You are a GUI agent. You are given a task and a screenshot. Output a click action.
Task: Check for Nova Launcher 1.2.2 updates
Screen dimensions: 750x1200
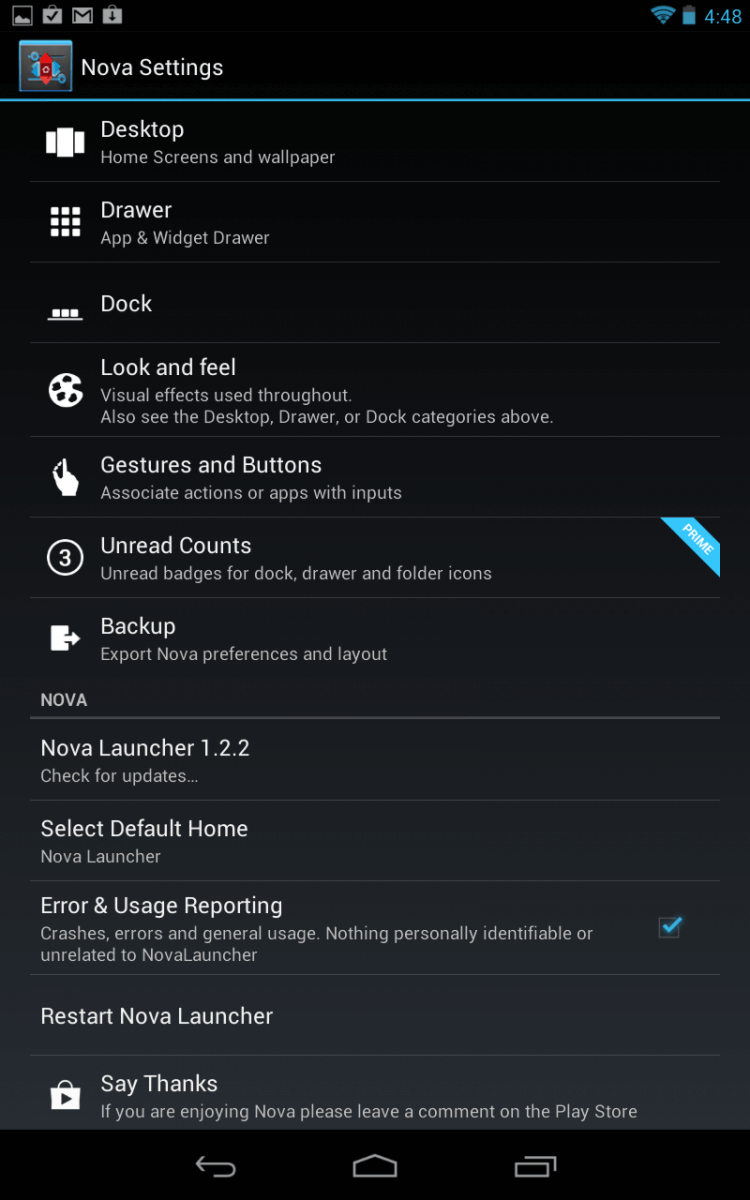375,760
